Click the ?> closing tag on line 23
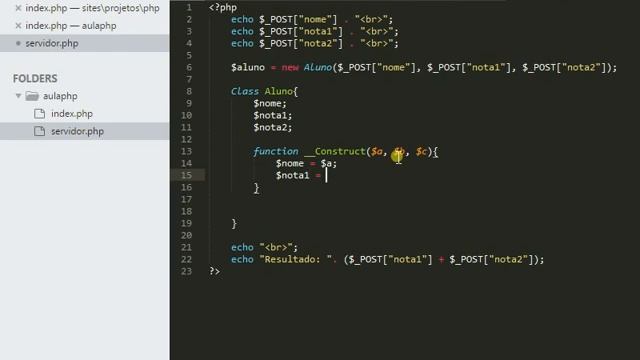Screen dimensions: 640x360 pyautogui.click(x=215, y=271)
